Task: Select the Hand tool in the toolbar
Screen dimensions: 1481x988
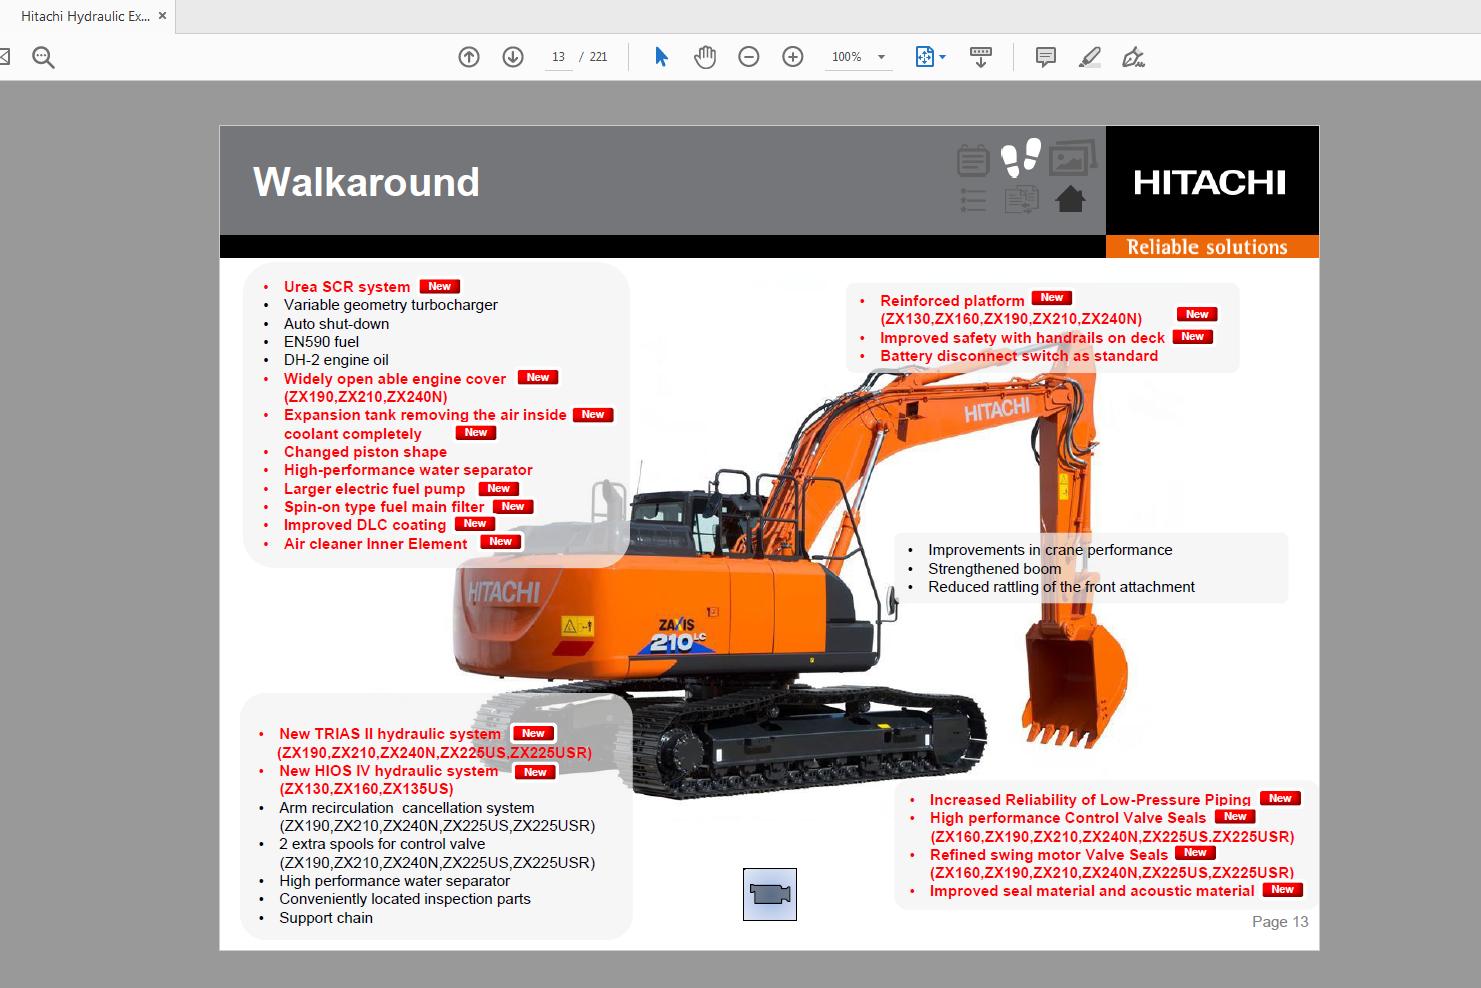Action: pyautogui.click(x=705, y=57)
